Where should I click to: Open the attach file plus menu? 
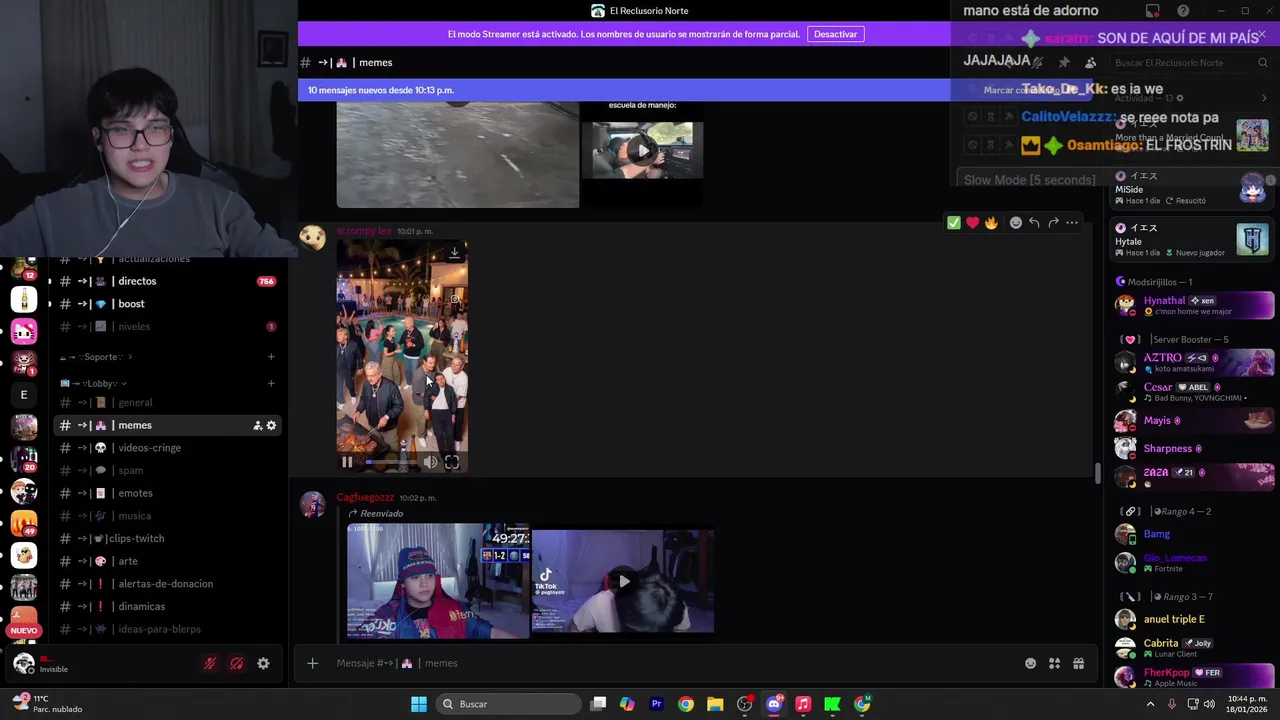click(312, 663)
